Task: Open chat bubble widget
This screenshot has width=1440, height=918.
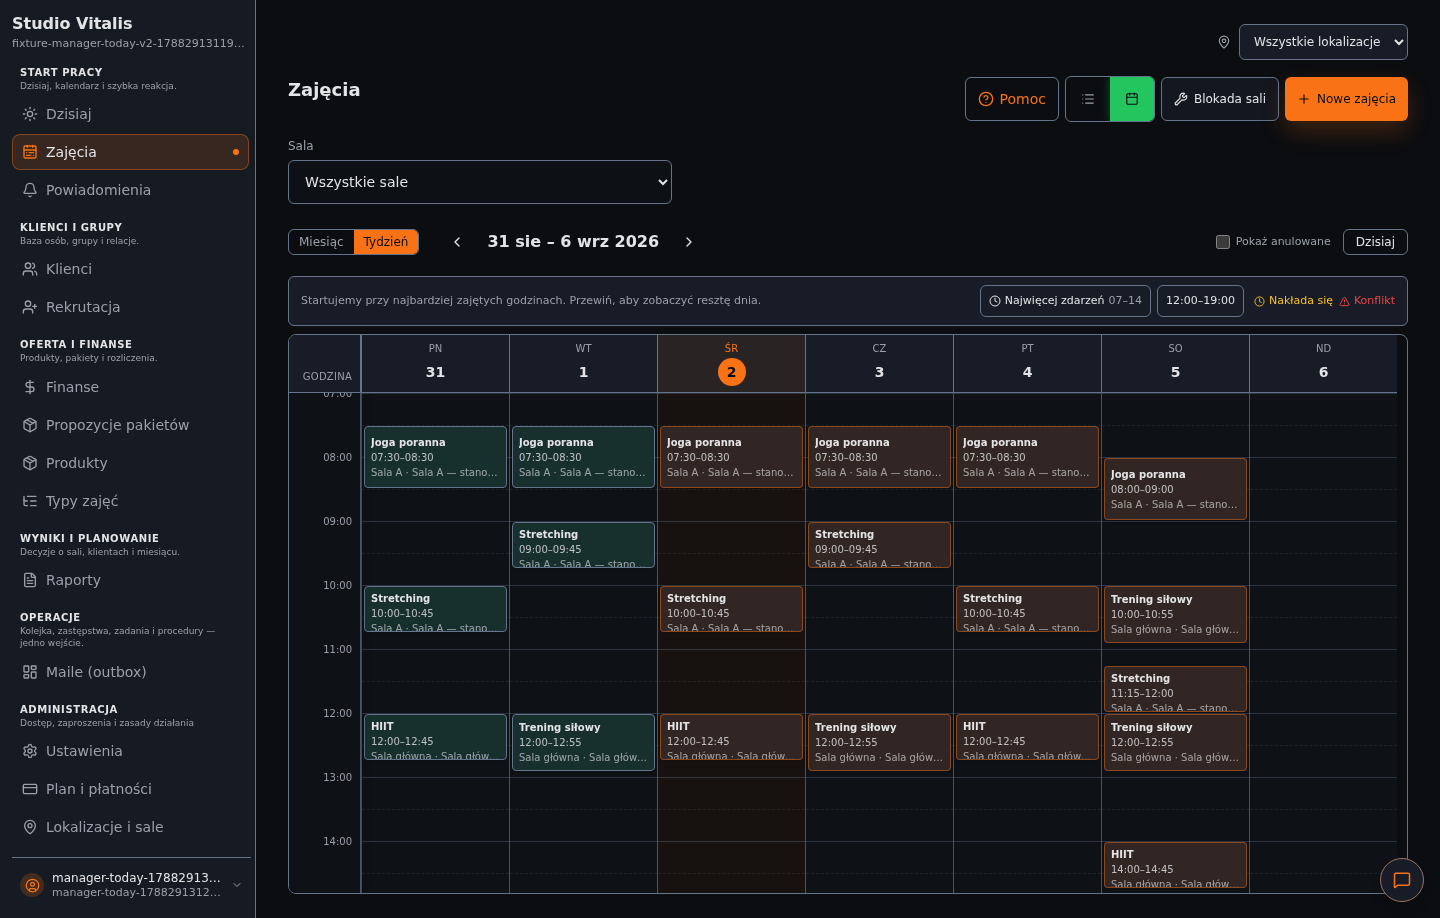Action: pos(1402,880)
